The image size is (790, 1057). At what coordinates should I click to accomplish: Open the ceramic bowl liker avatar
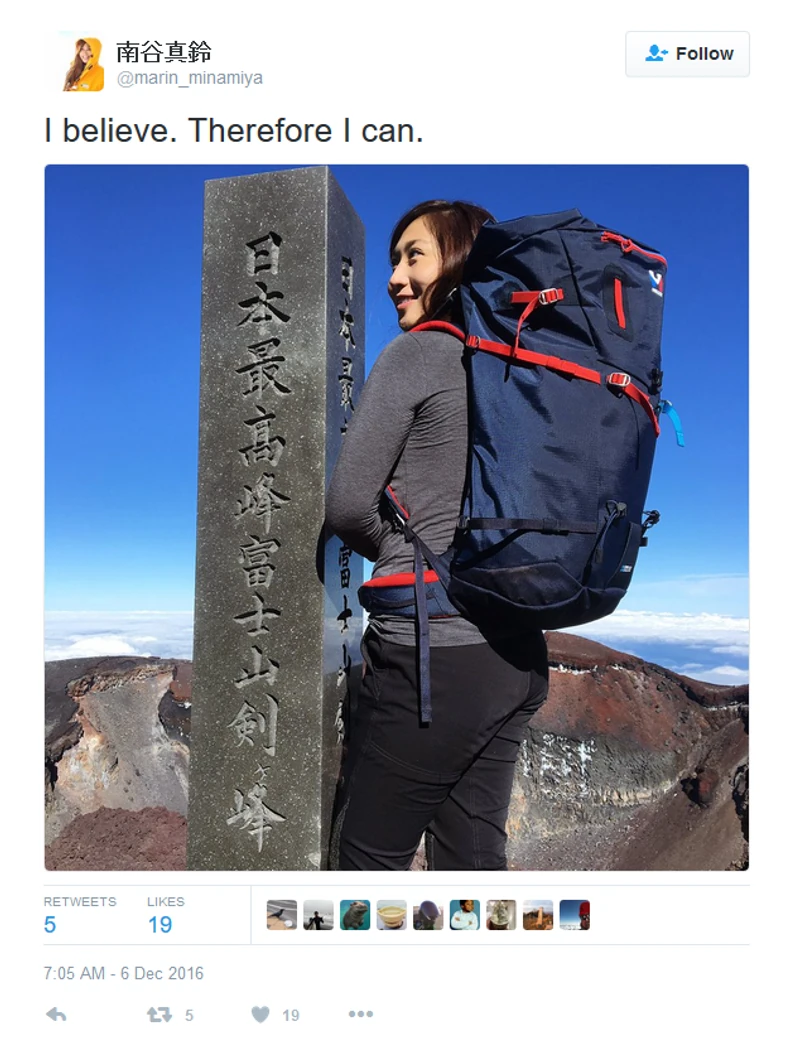[x=392, y=915]
